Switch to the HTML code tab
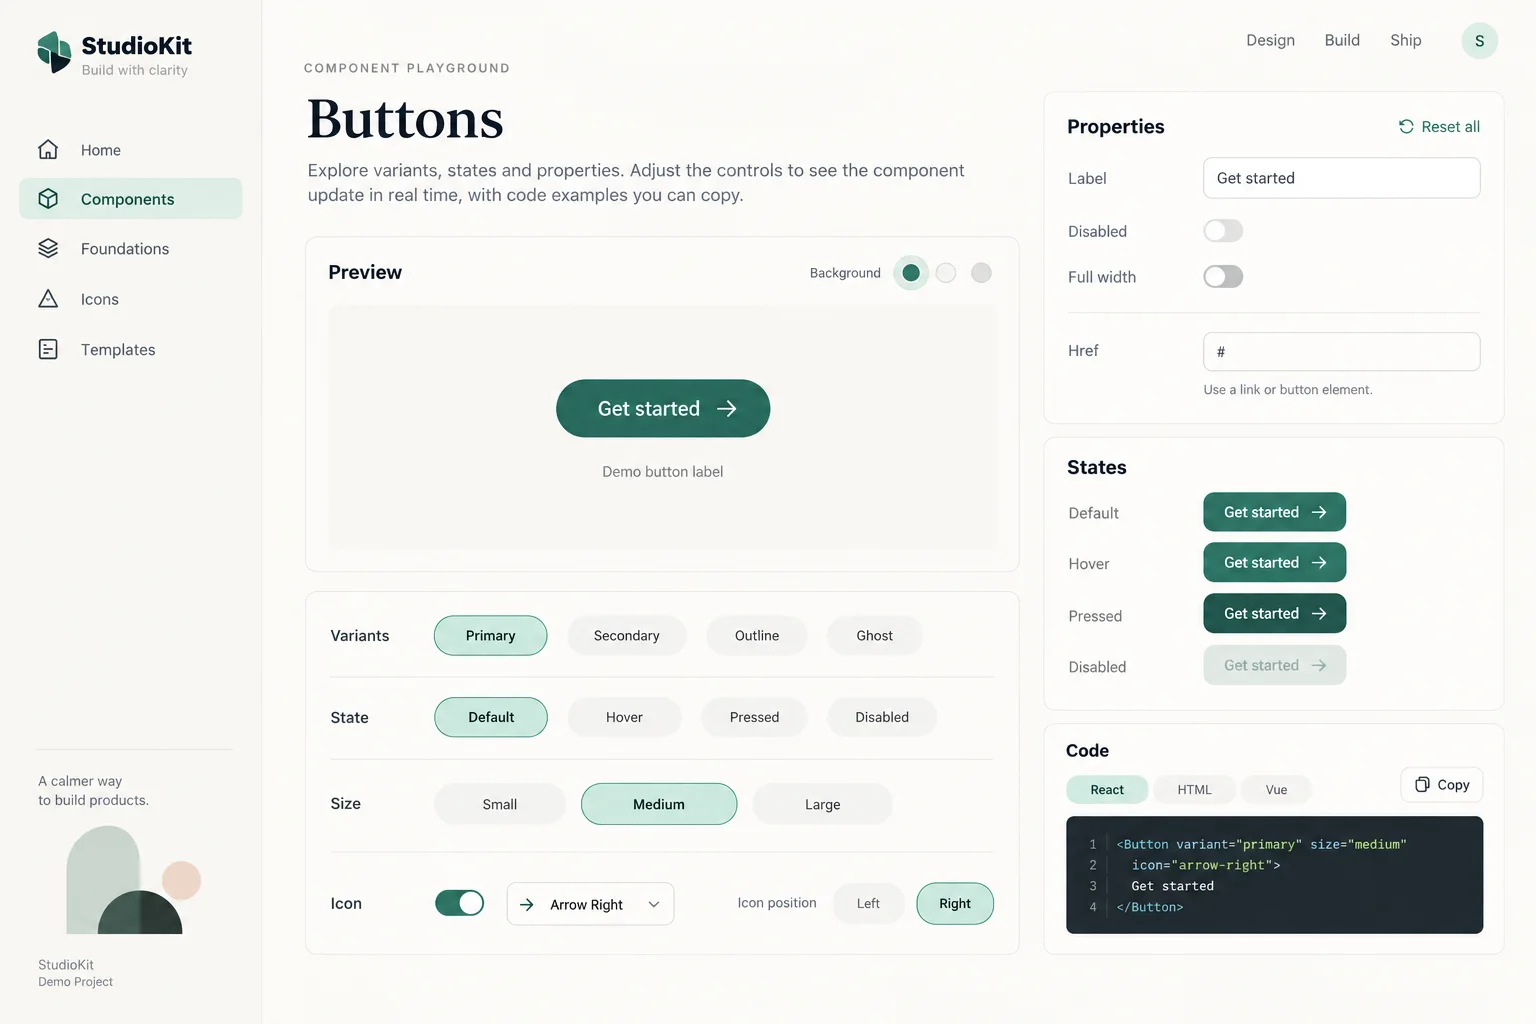The height and width of the screenshot is (1024, 1536). pos(1194,790)
